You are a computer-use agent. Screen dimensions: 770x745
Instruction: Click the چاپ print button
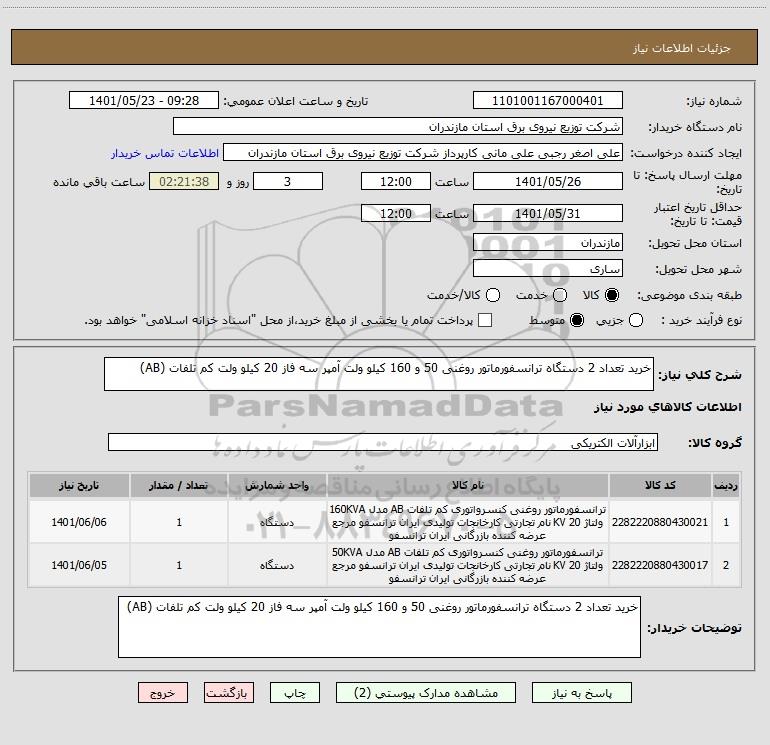tap(295, 692)
